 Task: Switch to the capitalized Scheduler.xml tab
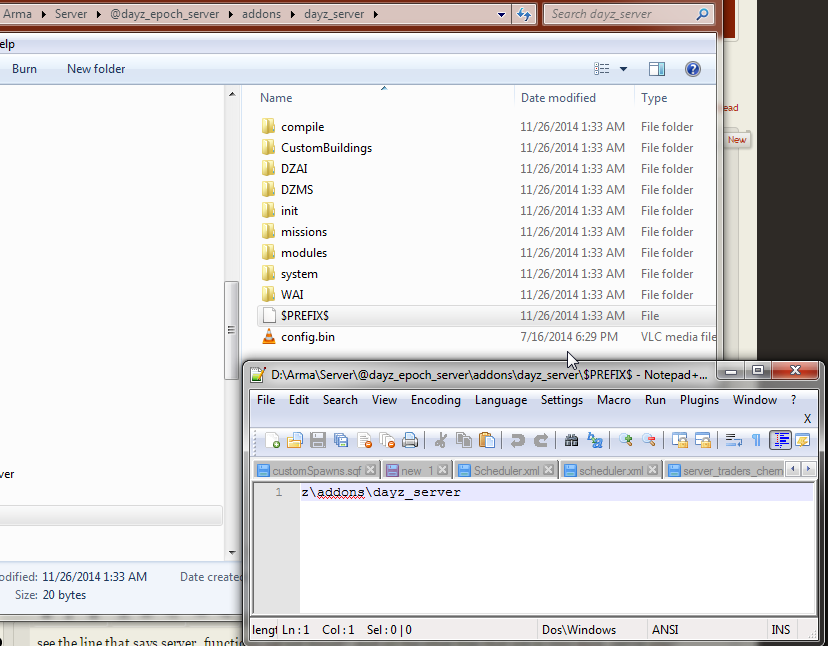[x=506, y=470]
